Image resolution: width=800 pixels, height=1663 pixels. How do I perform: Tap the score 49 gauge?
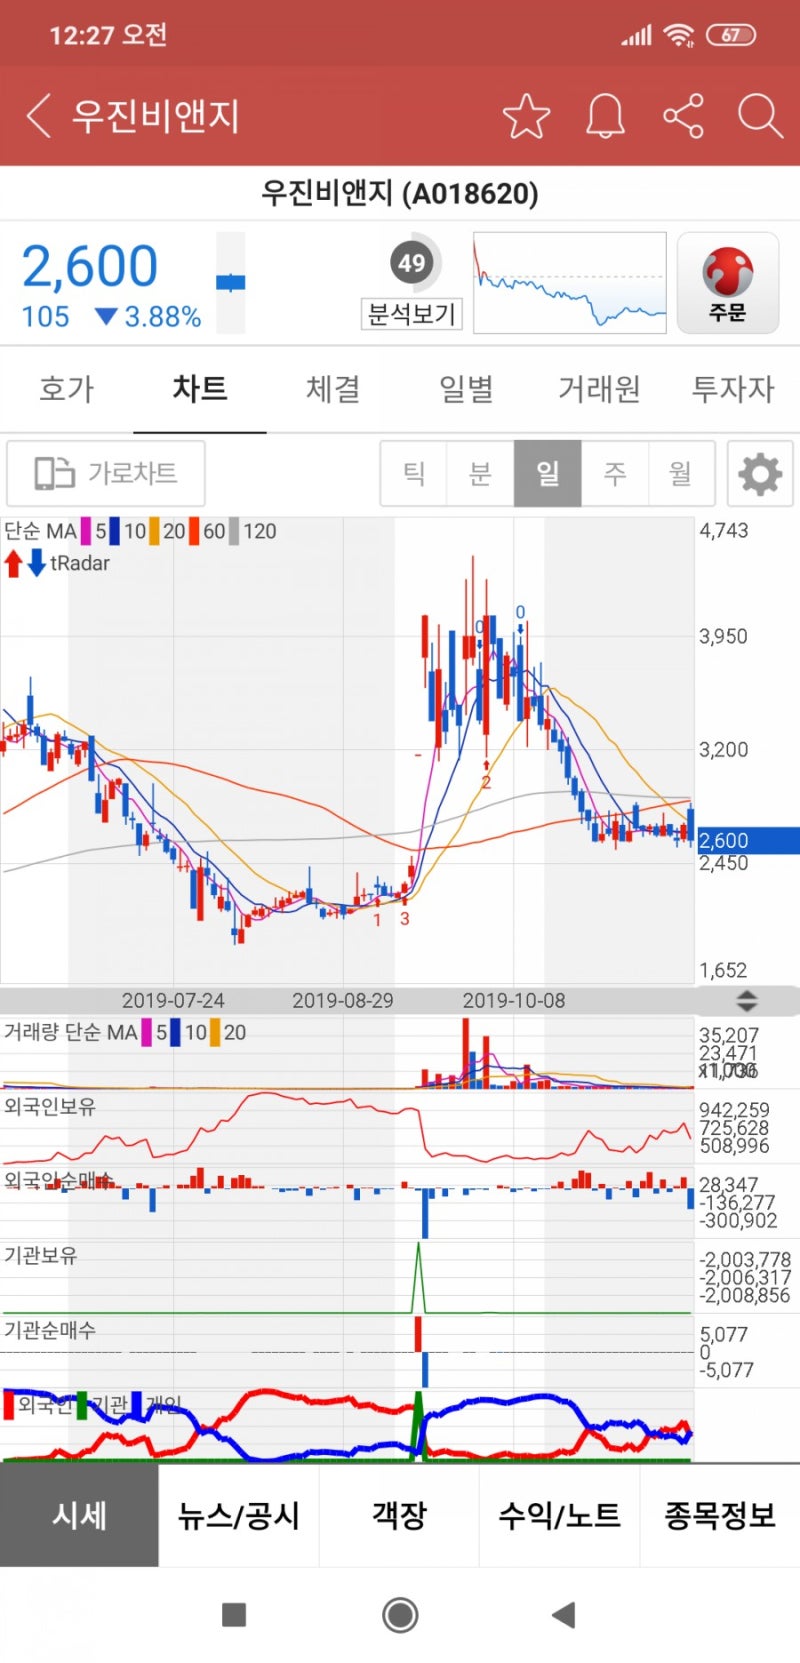(412, 263)
